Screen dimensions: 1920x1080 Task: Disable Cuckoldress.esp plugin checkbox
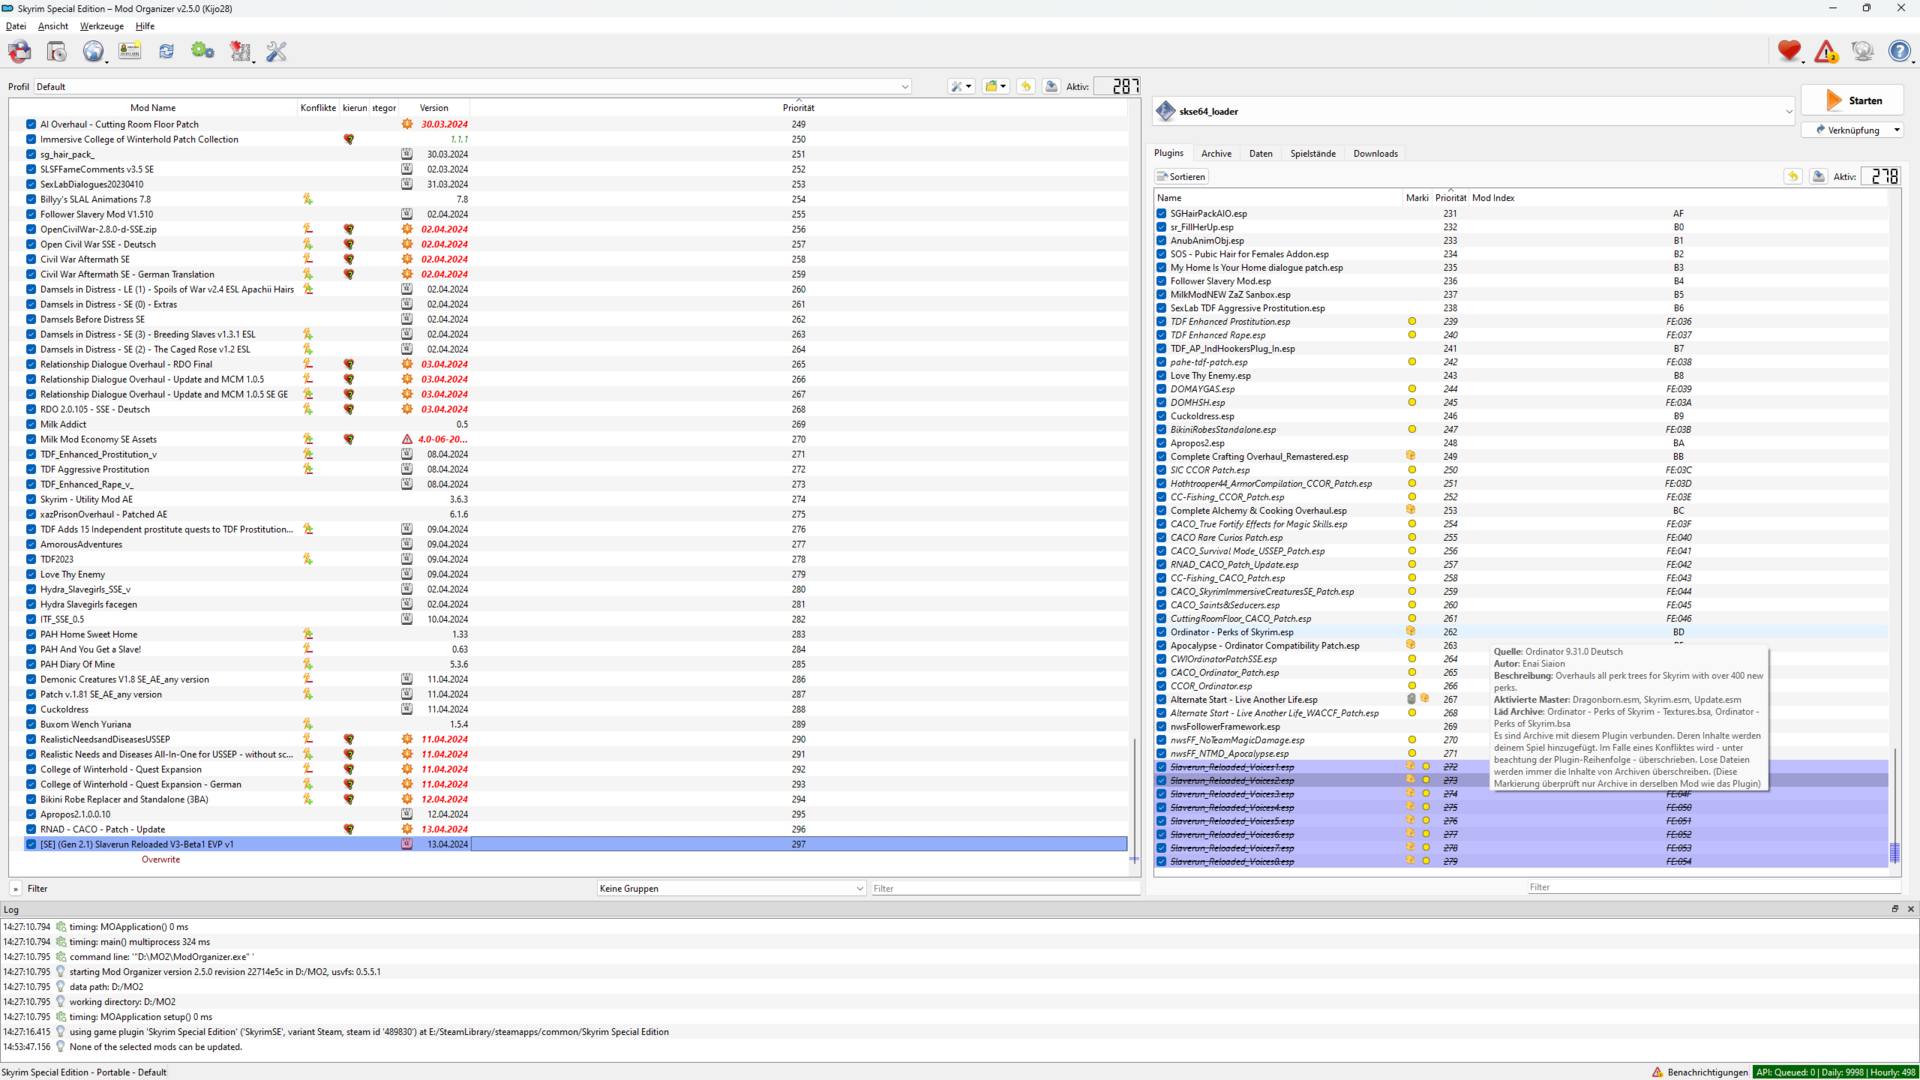click(x=1161, y=416)
